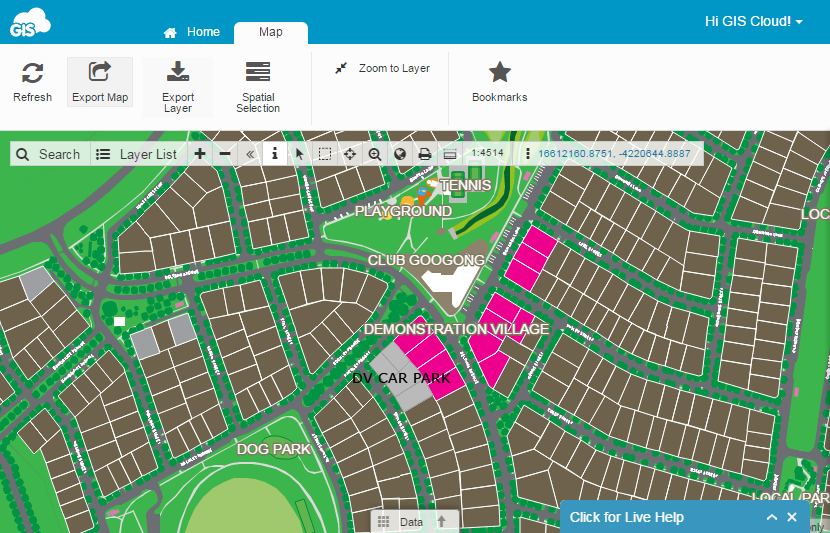Click the print map icon

tap(425, 154)
